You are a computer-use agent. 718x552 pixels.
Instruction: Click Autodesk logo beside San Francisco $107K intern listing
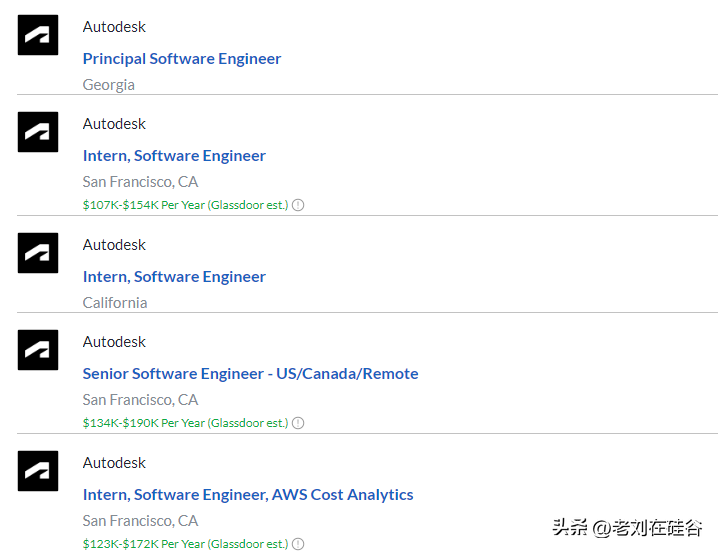pos(38,132)
